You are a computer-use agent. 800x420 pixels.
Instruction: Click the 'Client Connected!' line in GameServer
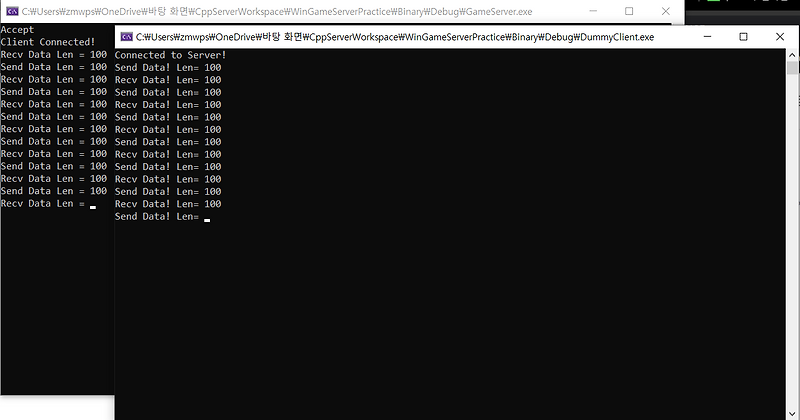pos(48,42)
